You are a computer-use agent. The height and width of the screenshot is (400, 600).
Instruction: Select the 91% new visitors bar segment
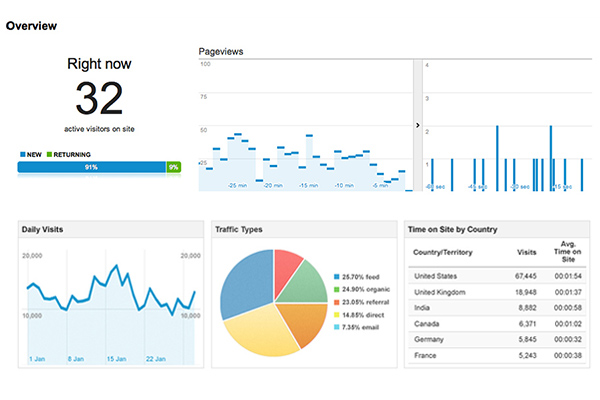(x=91, y=167)
